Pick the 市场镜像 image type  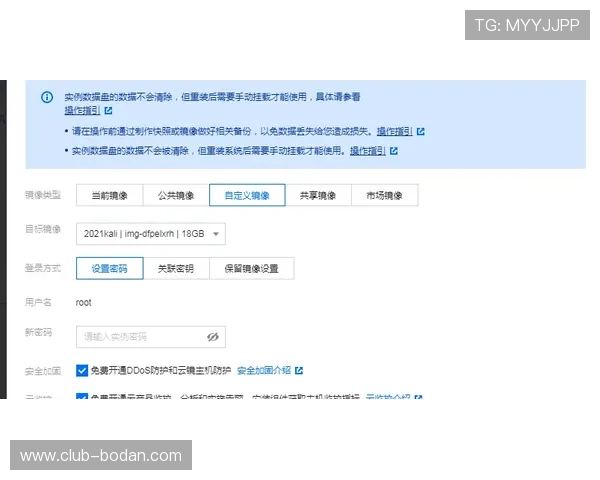point(385,195)
